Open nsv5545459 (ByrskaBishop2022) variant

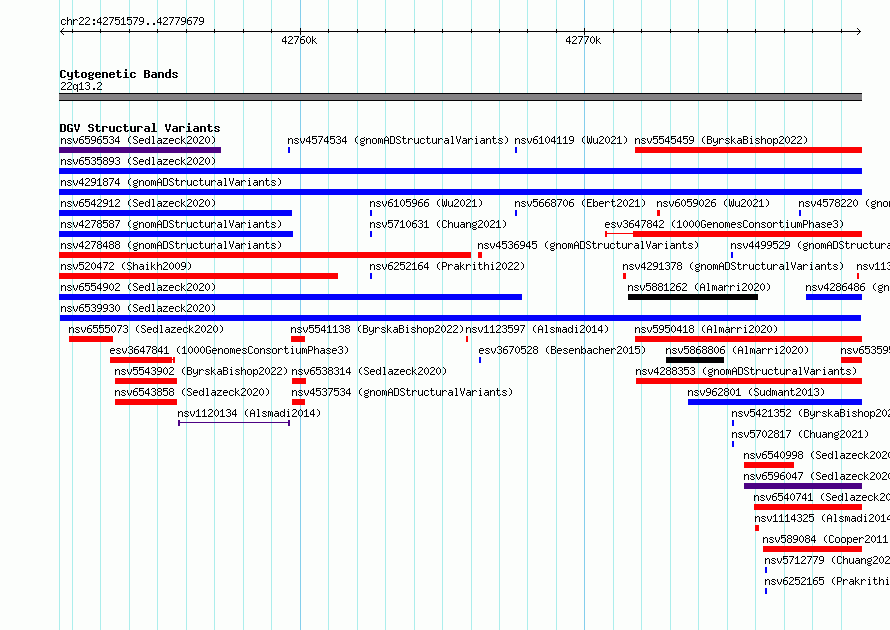[x=721, y=140]
